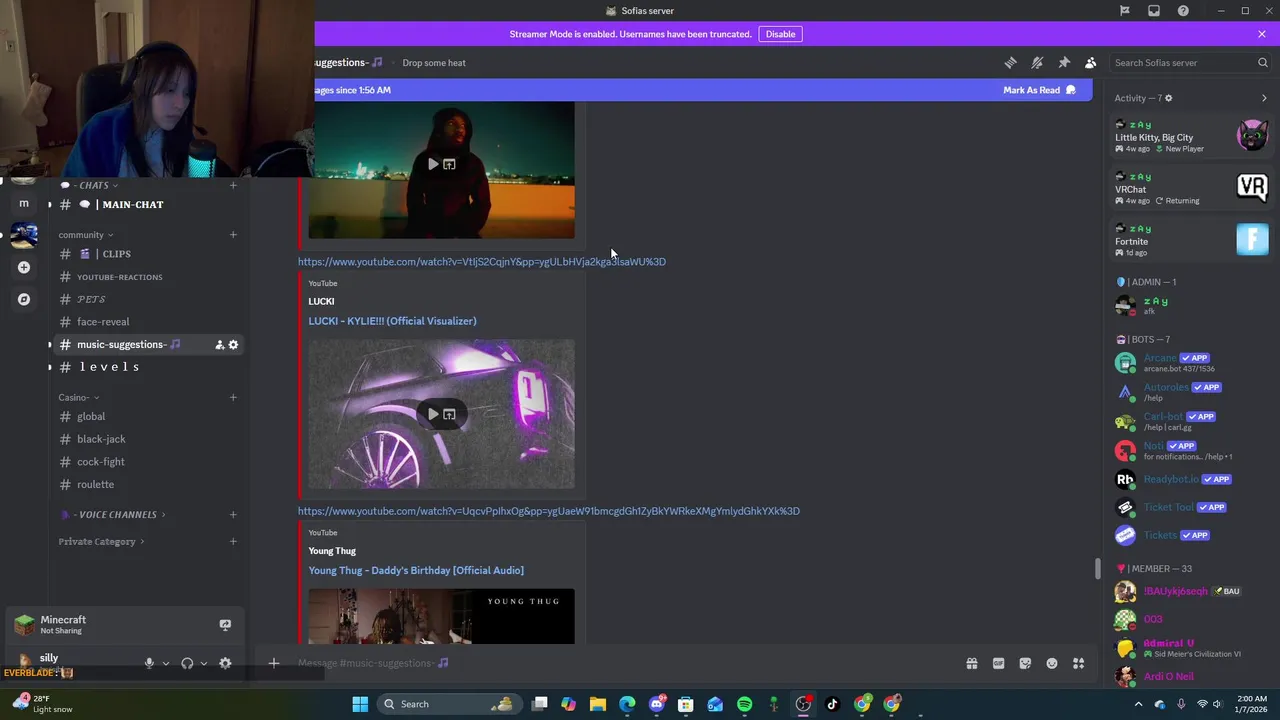Viewport: 1280px width, 720px height.
Task: Open user settings gear
Action: pos(225,663)
